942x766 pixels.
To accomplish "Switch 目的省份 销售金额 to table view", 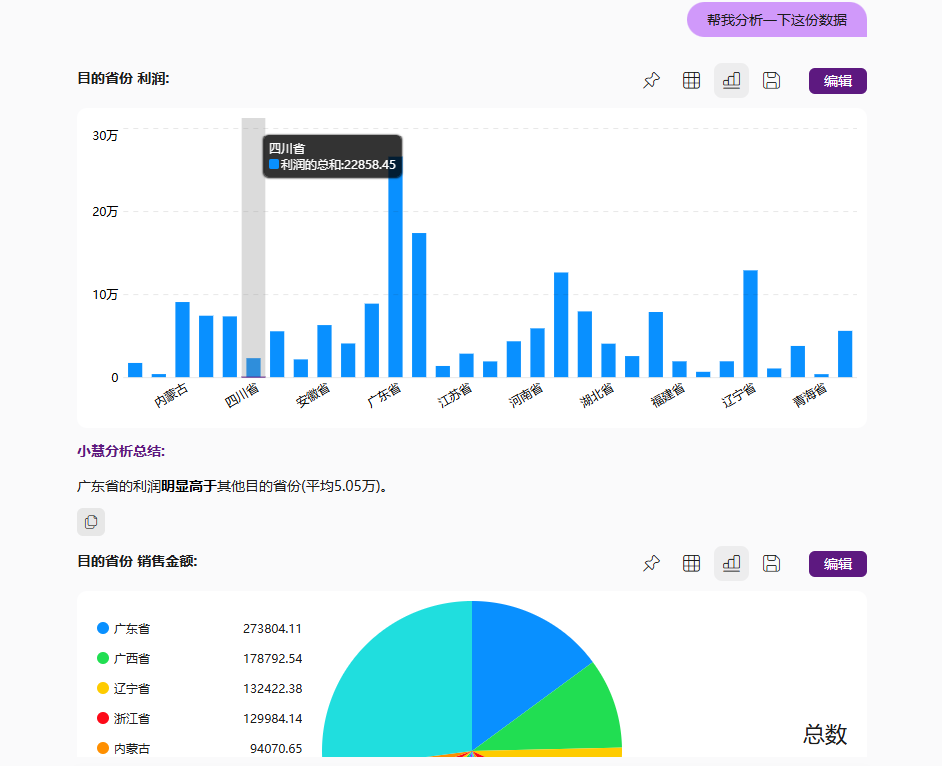I will pos(691,564).
